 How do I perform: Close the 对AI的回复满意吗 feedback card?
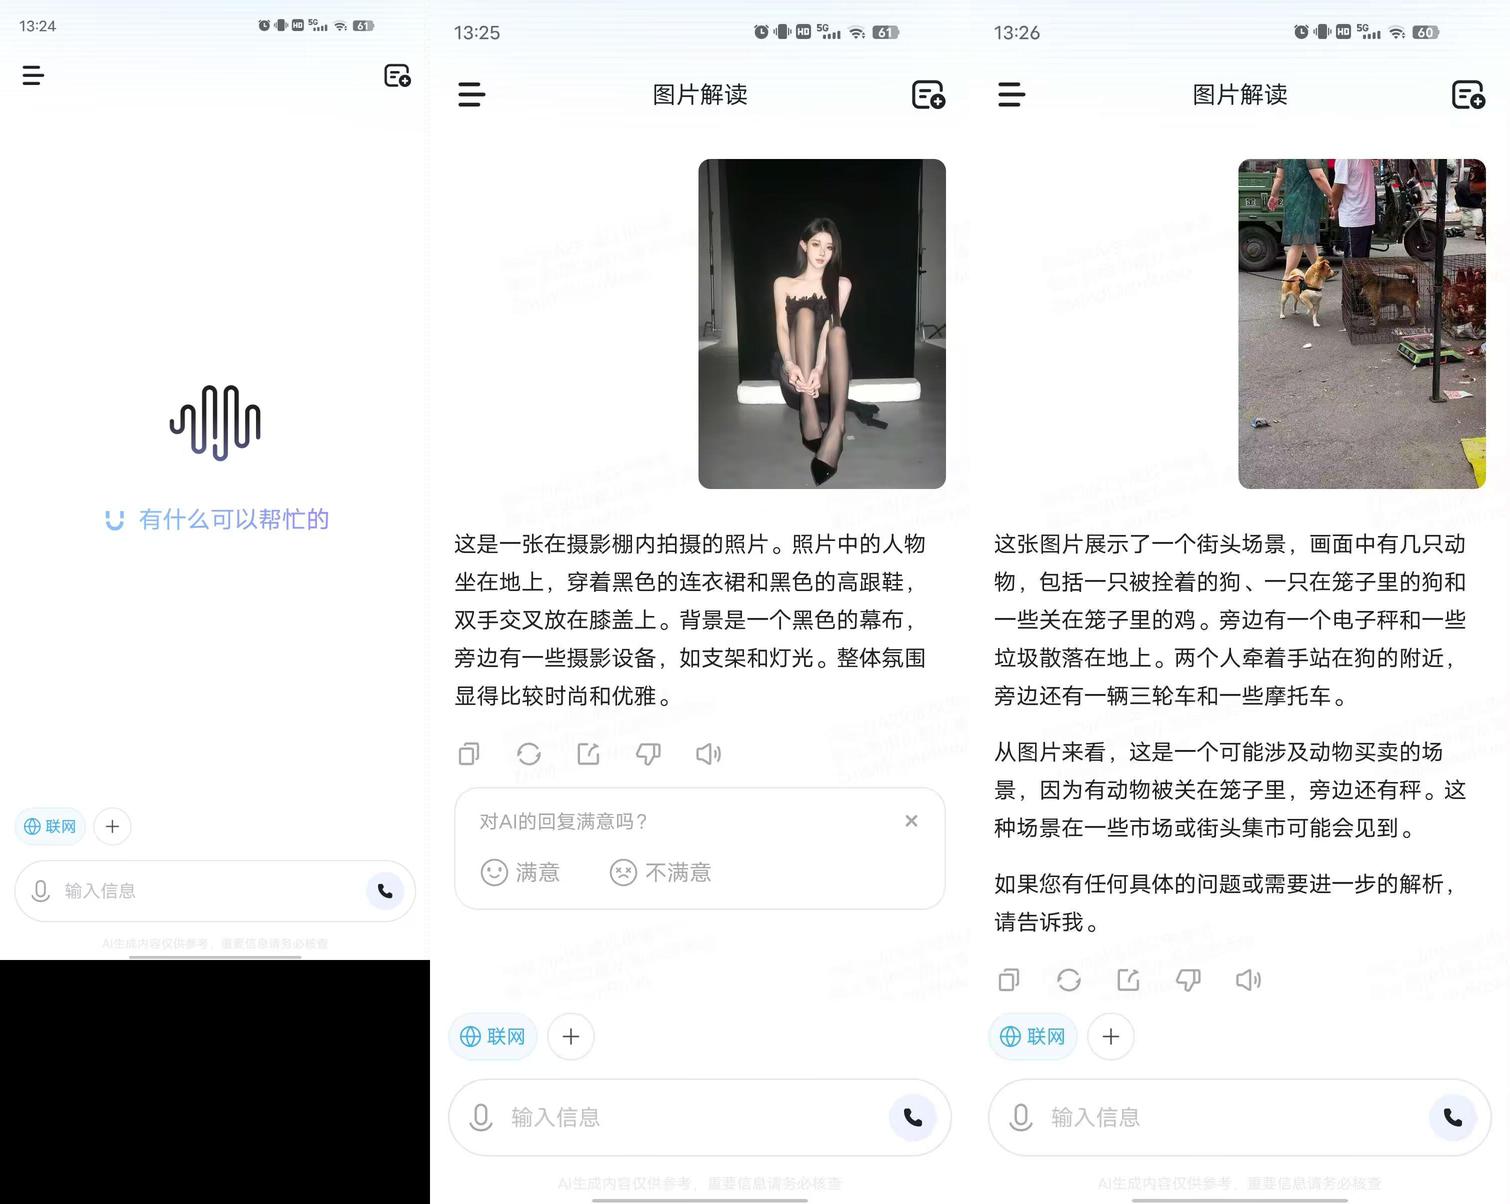point(911,821)
